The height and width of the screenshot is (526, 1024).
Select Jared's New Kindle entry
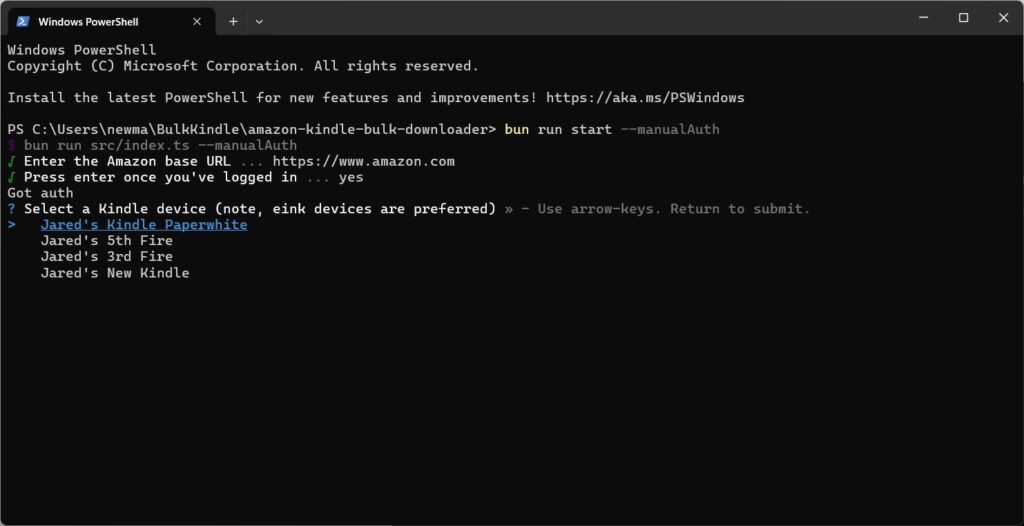pos(115,273)
